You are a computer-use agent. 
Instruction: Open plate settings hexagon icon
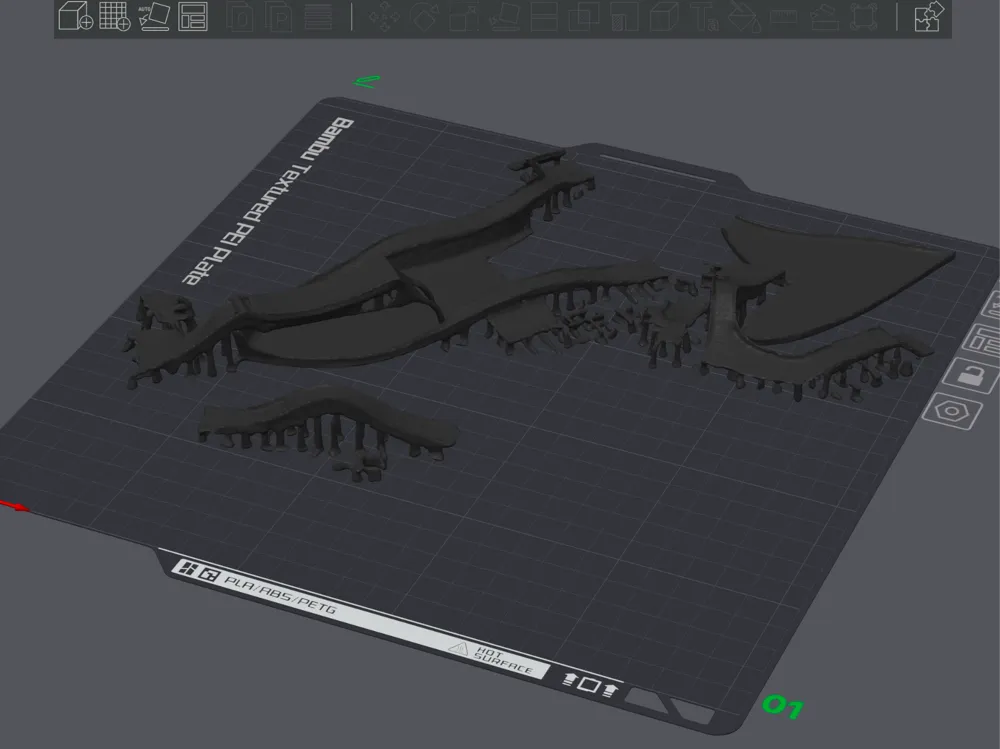[952, 411]
